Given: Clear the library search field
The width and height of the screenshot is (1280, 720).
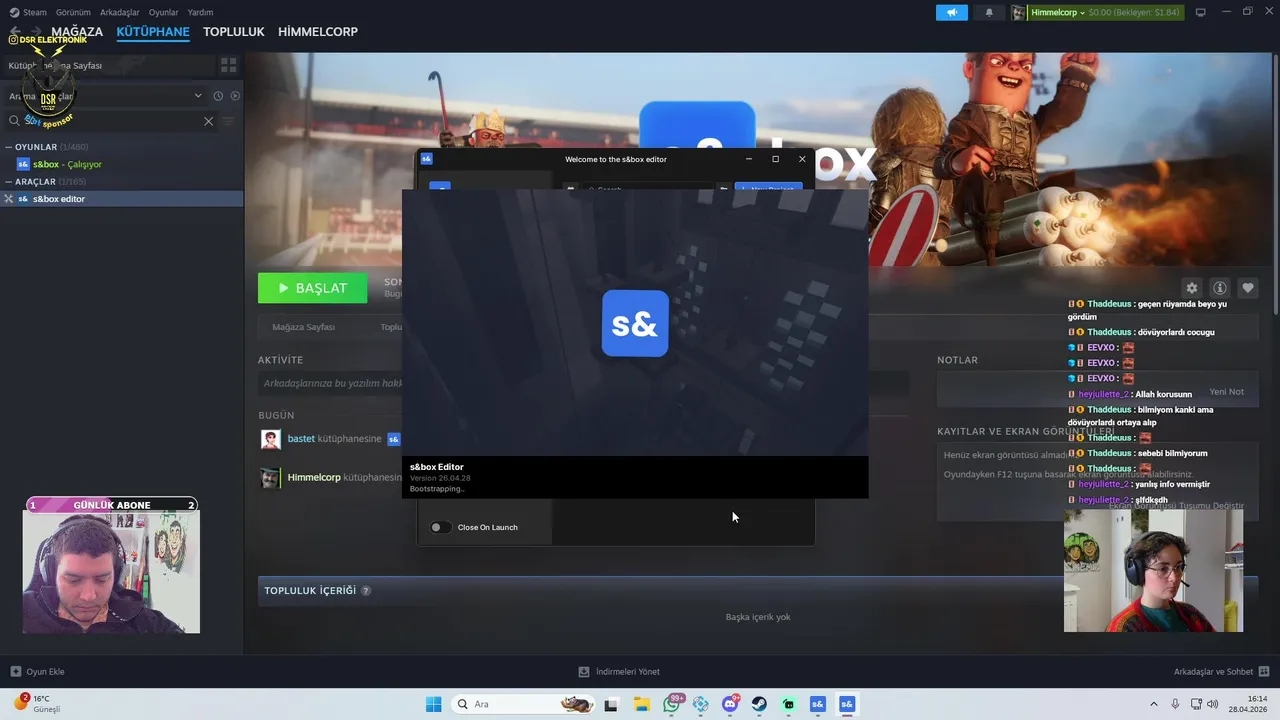Looking at the screenshot, I should 208,121.
